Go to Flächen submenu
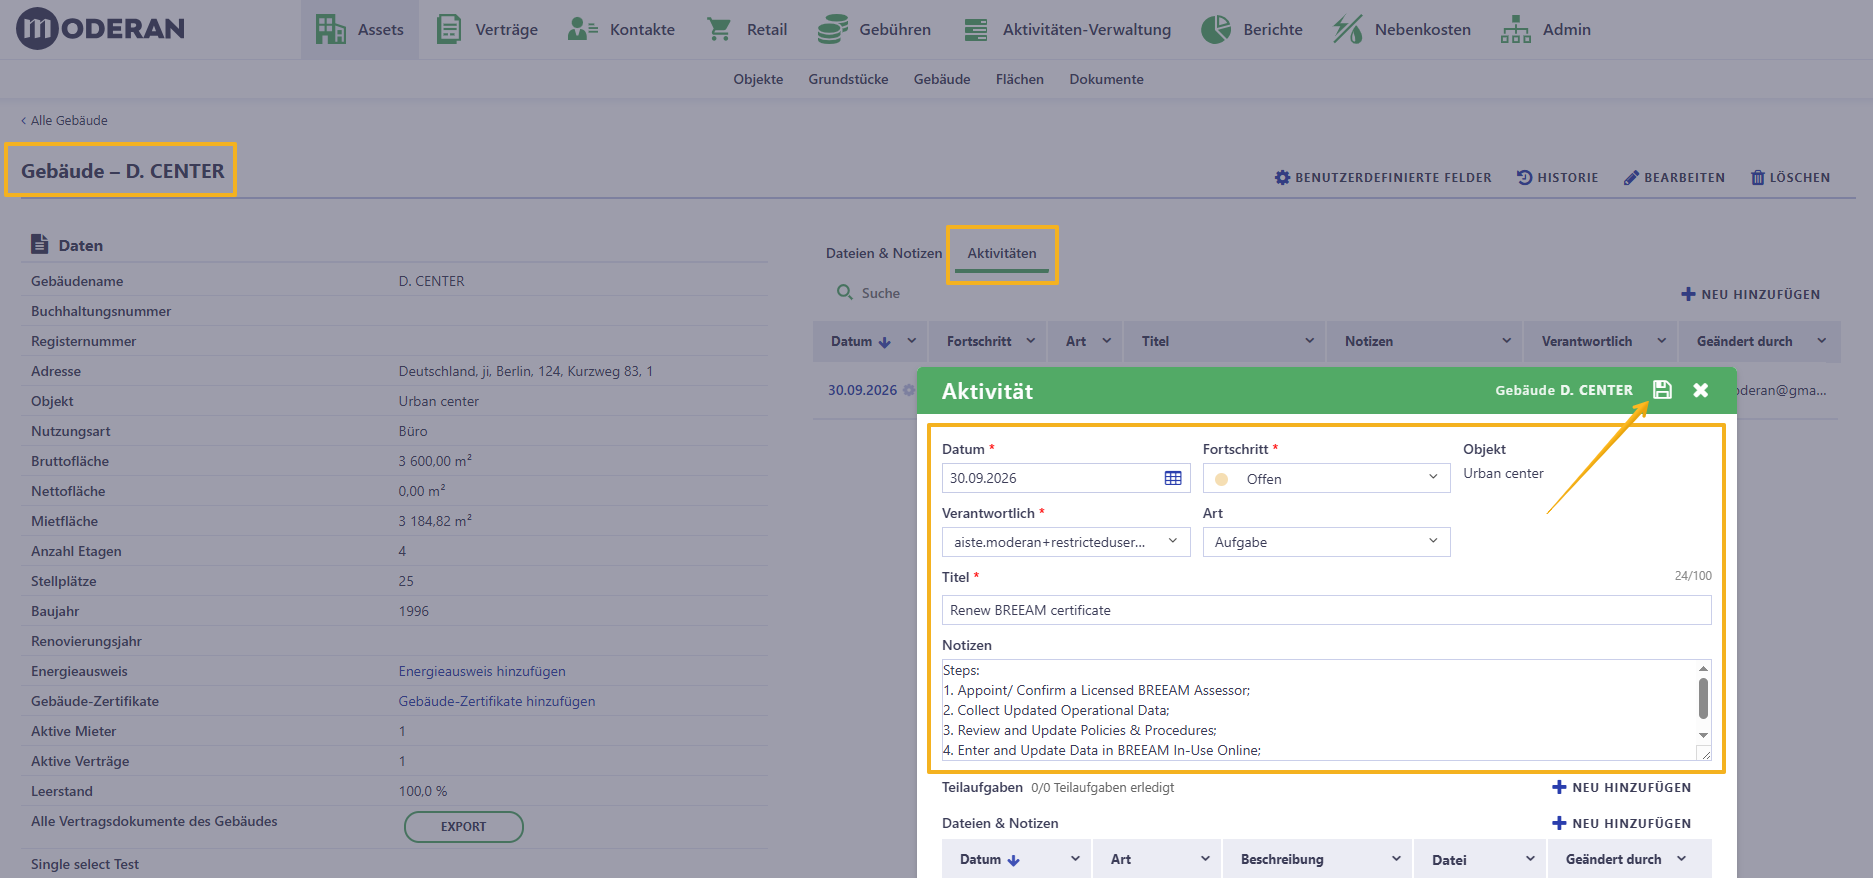 click(1020, 79)
